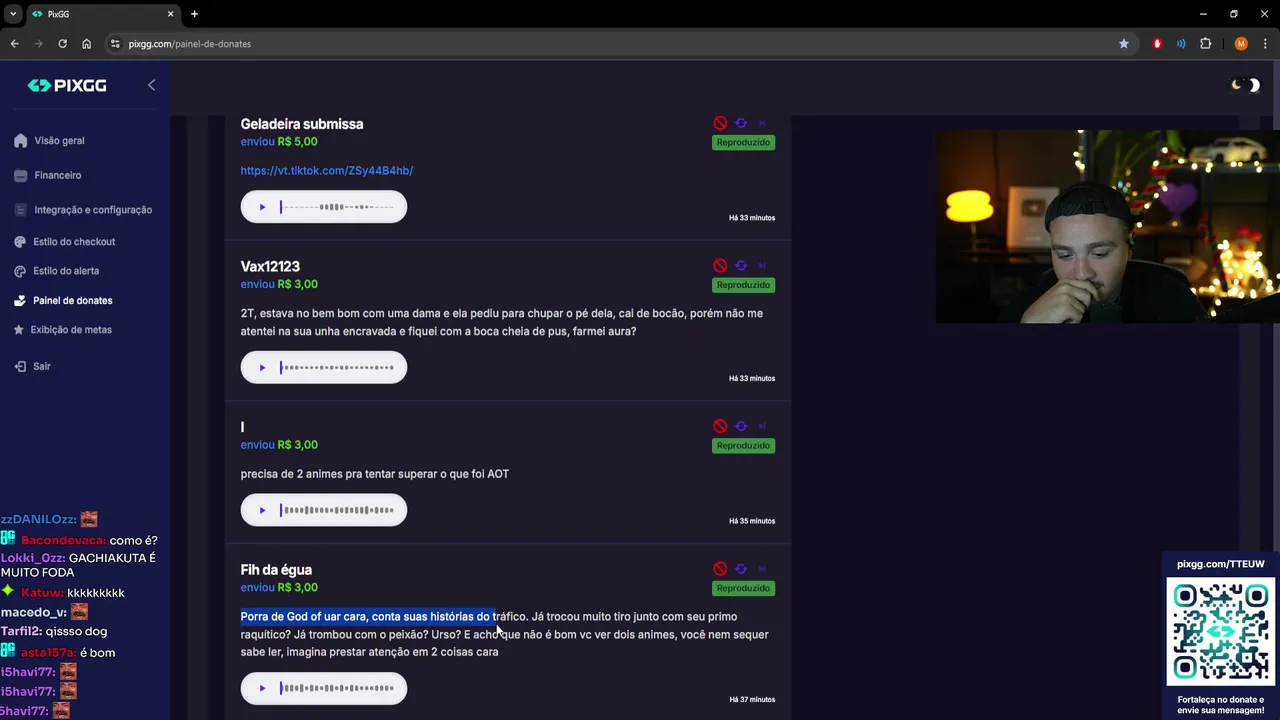1280x720 pixels.
Task: Click the Reproduzido badge on the AOT donation
Action: click(743, 446)
